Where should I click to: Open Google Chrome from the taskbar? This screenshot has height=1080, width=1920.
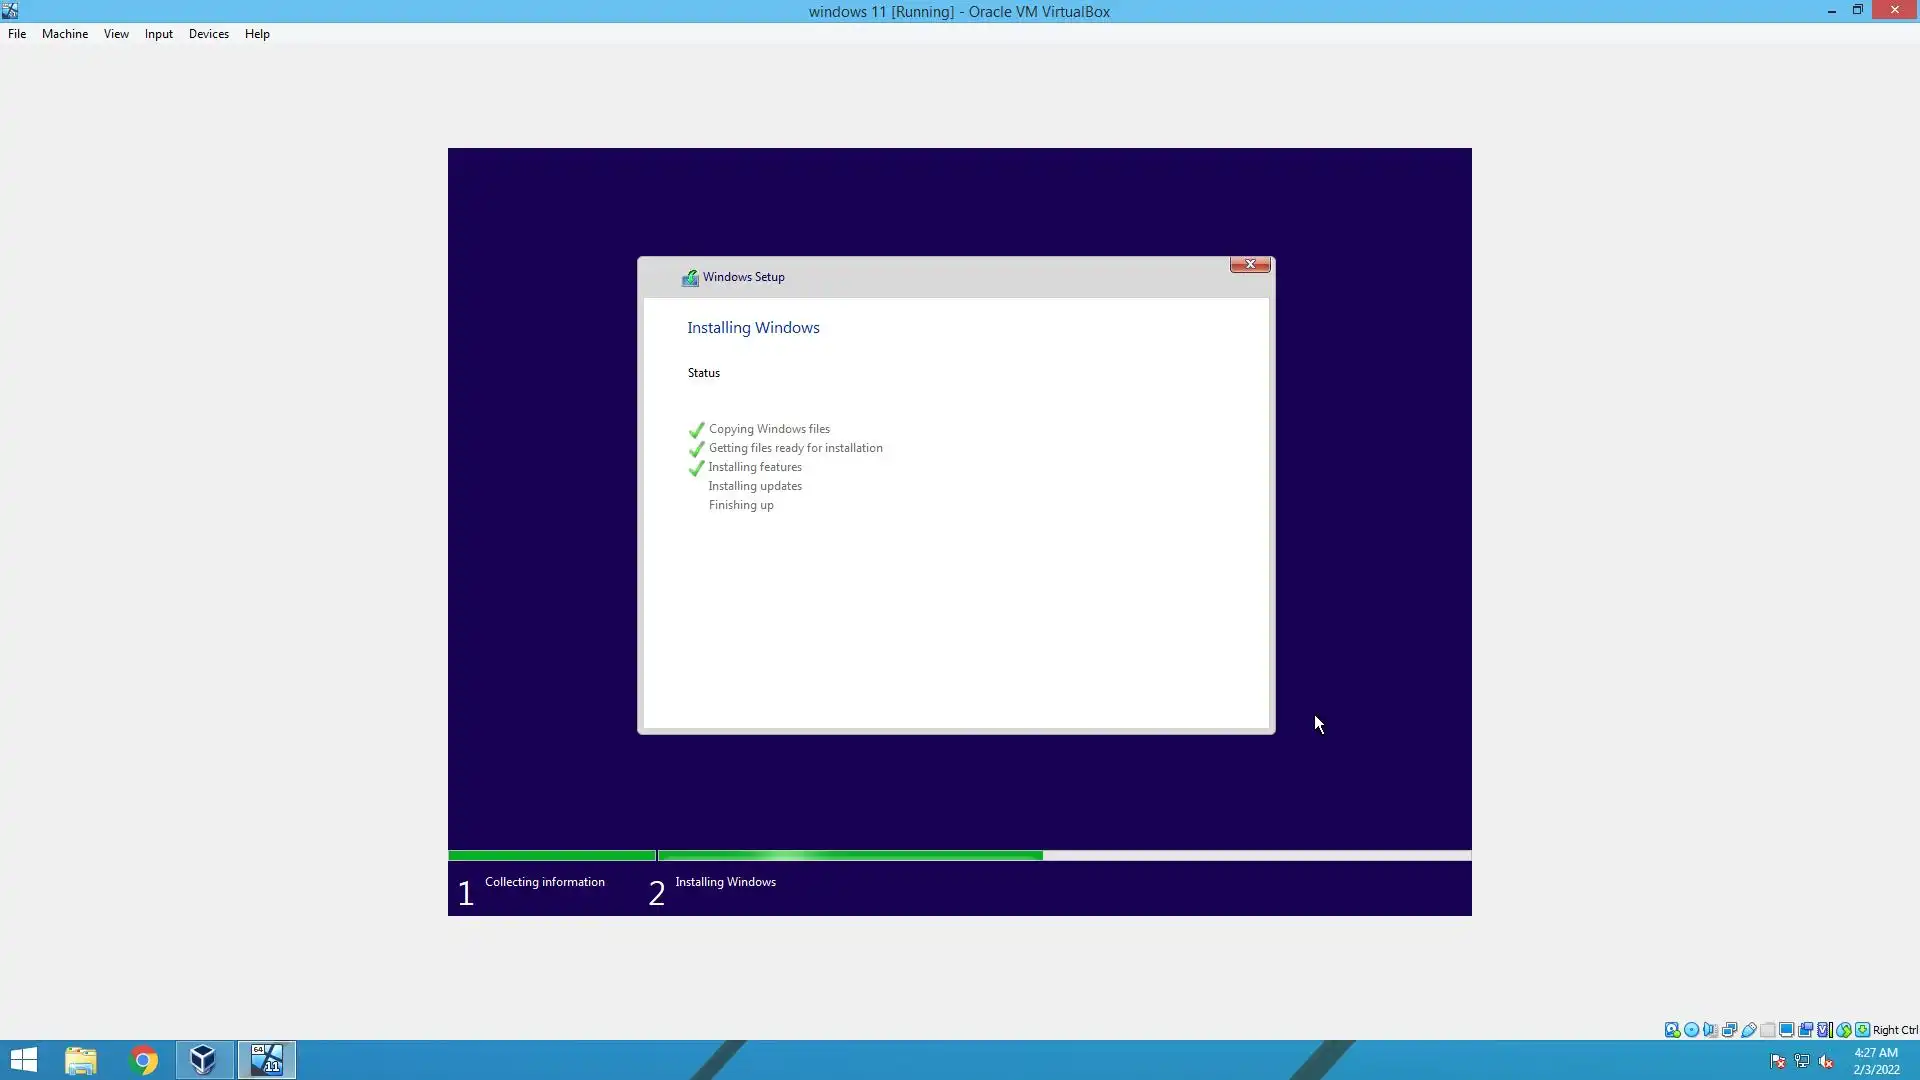click(143, 1060)
